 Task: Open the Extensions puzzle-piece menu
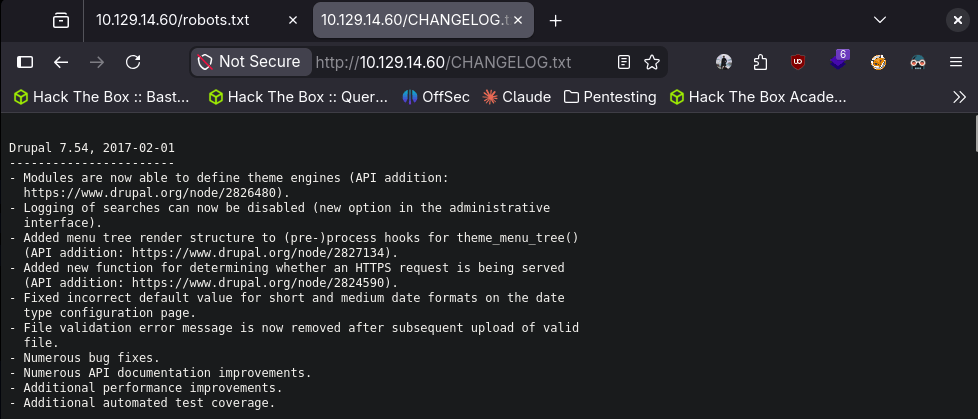click(x=760, y=62)
